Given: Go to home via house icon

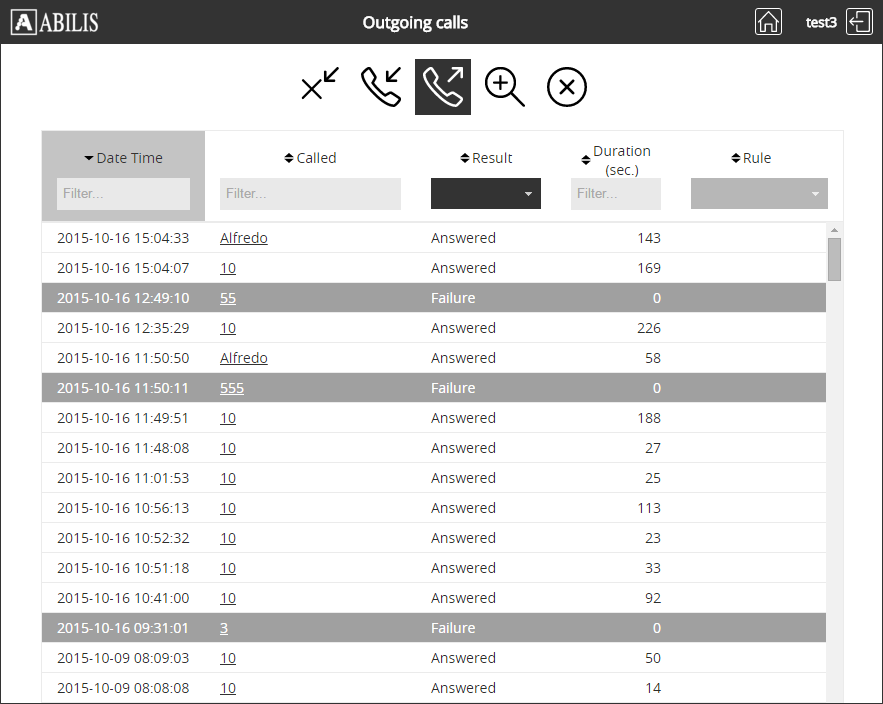Looking at the screenshot, I should pos(768,22).
